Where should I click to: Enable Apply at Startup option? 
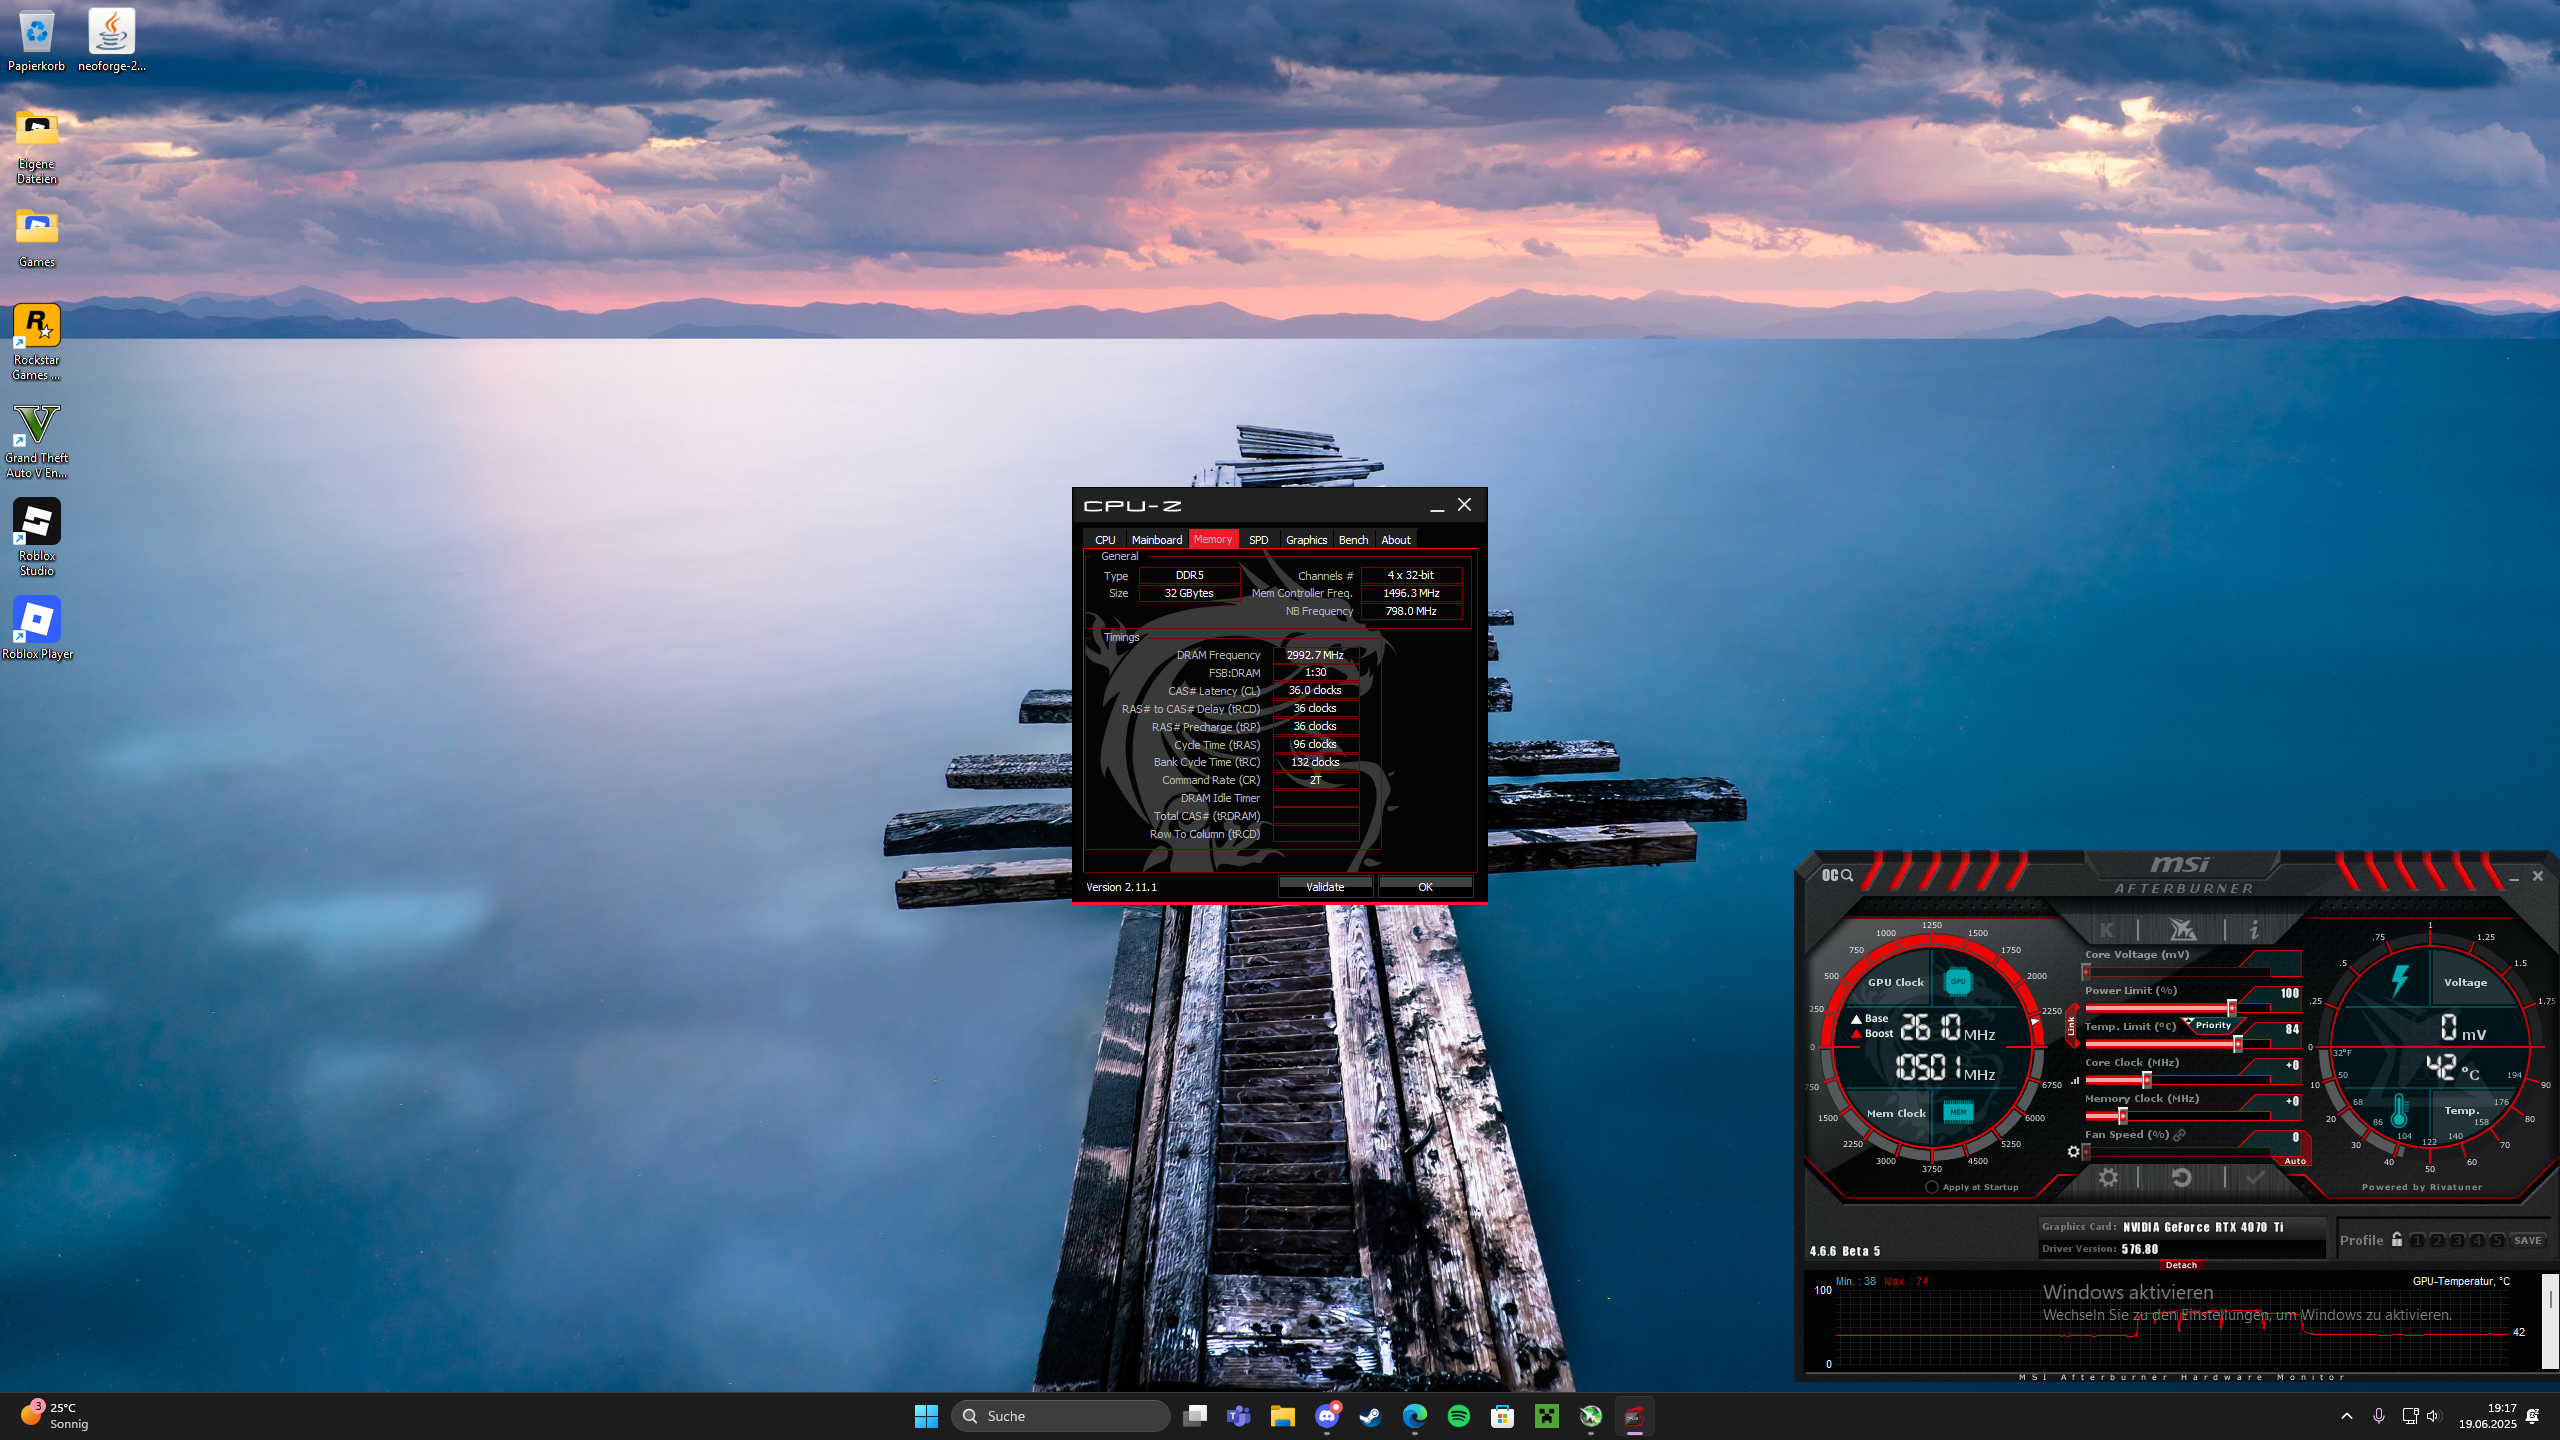1932,1187
